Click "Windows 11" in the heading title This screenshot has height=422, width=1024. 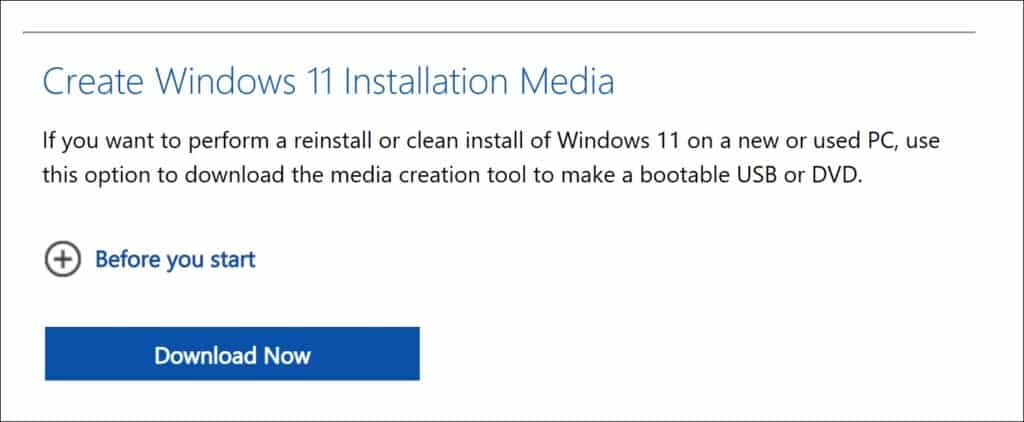tap(246, 82)
